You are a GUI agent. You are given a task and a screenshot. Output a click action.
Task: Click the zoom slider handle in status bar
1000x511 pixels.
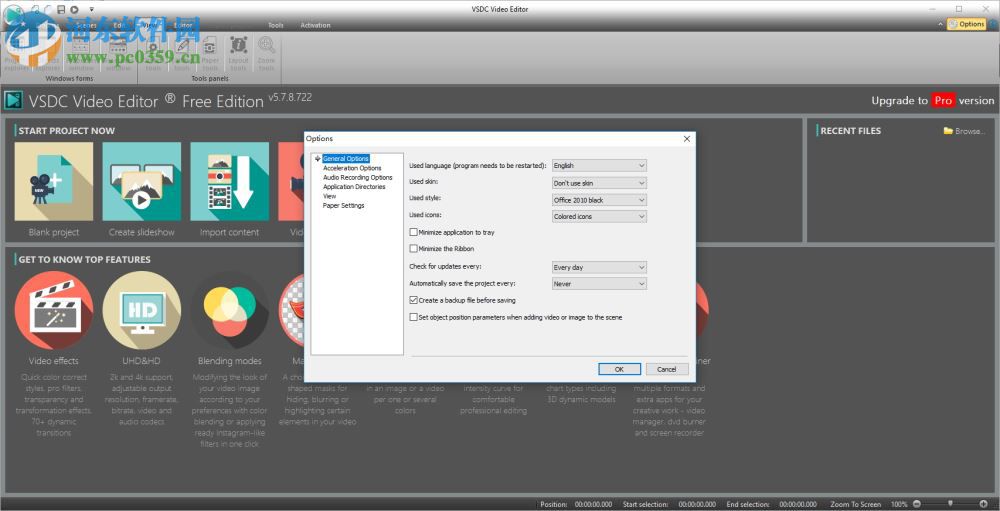[x=950, y=504]
